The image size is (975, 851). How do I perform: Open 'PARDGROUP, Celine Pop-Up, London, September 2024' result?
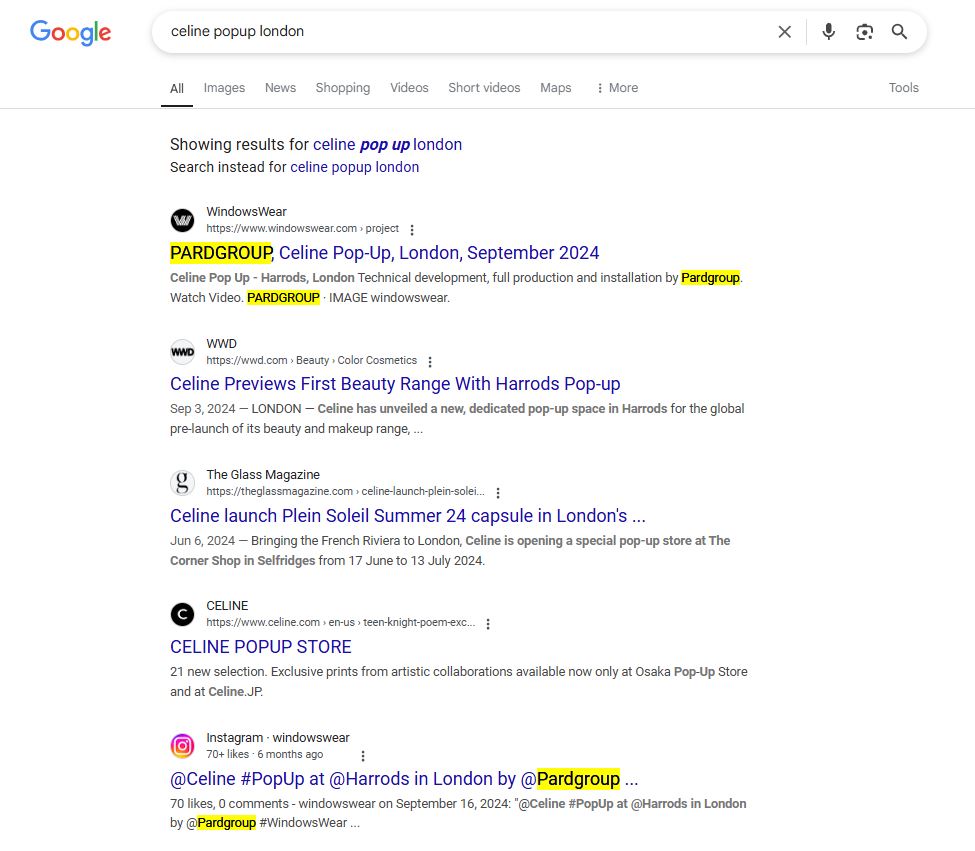(x=384, y=253)
